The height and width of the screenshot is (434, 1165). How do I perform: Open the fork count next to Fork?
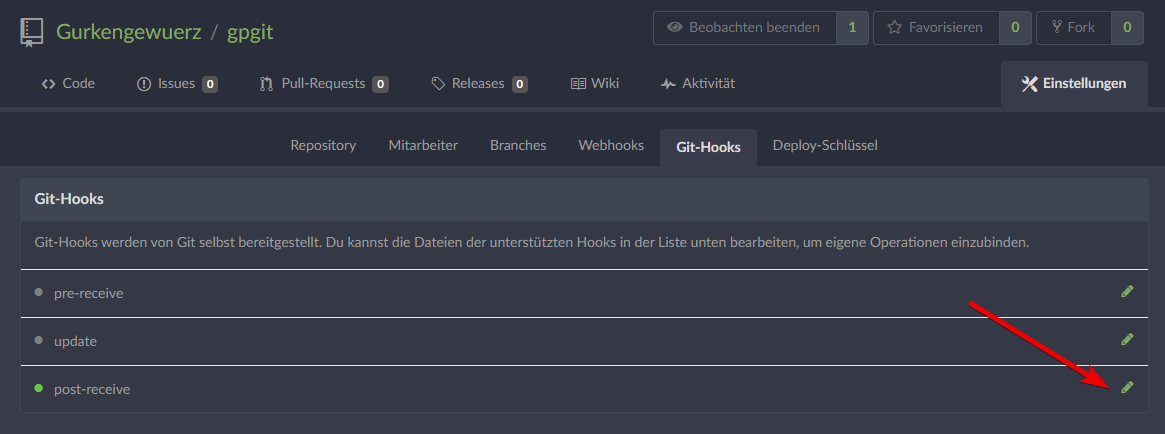click(x=1127, y=28)
